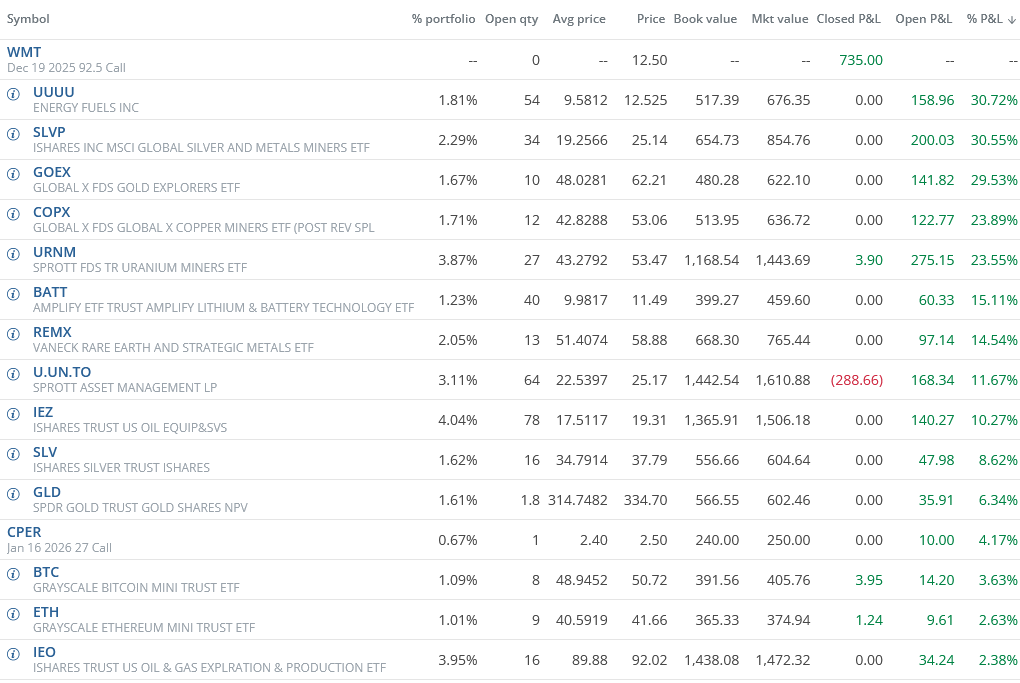The height and width of the screenshot is (683, 1020).
Task: Open the BATT symbol link
Action: click(x=50, y=292)
